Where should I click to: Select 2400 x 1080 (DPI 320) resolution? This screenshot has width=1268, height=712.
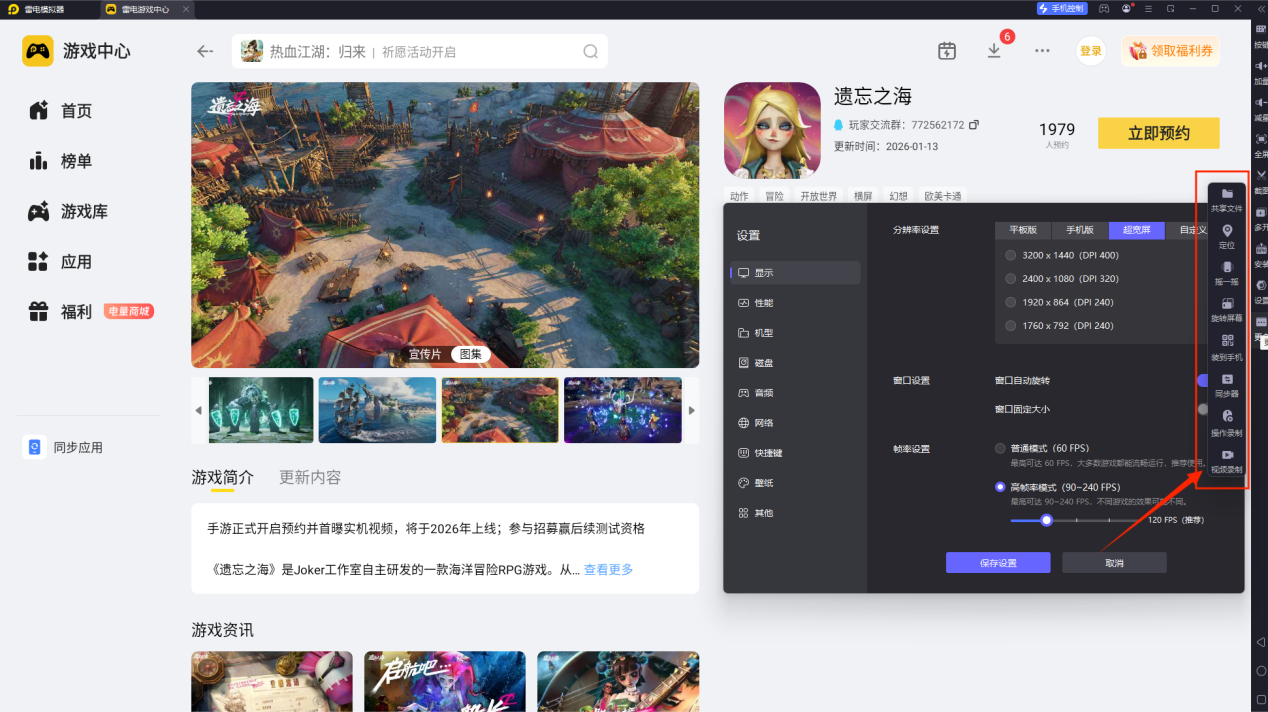(x=1011, y=279)
